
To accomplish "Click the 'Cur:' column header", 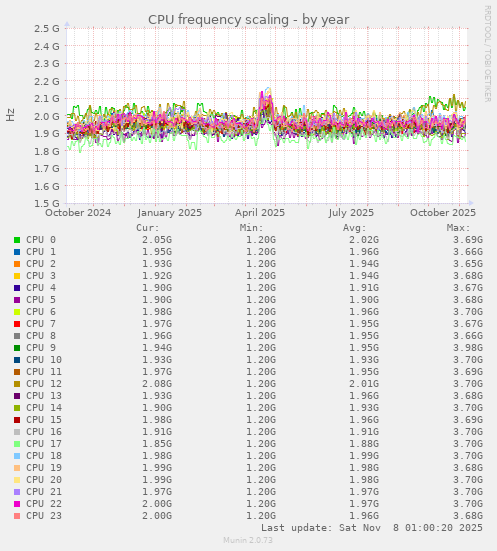I will pos(148,228).
